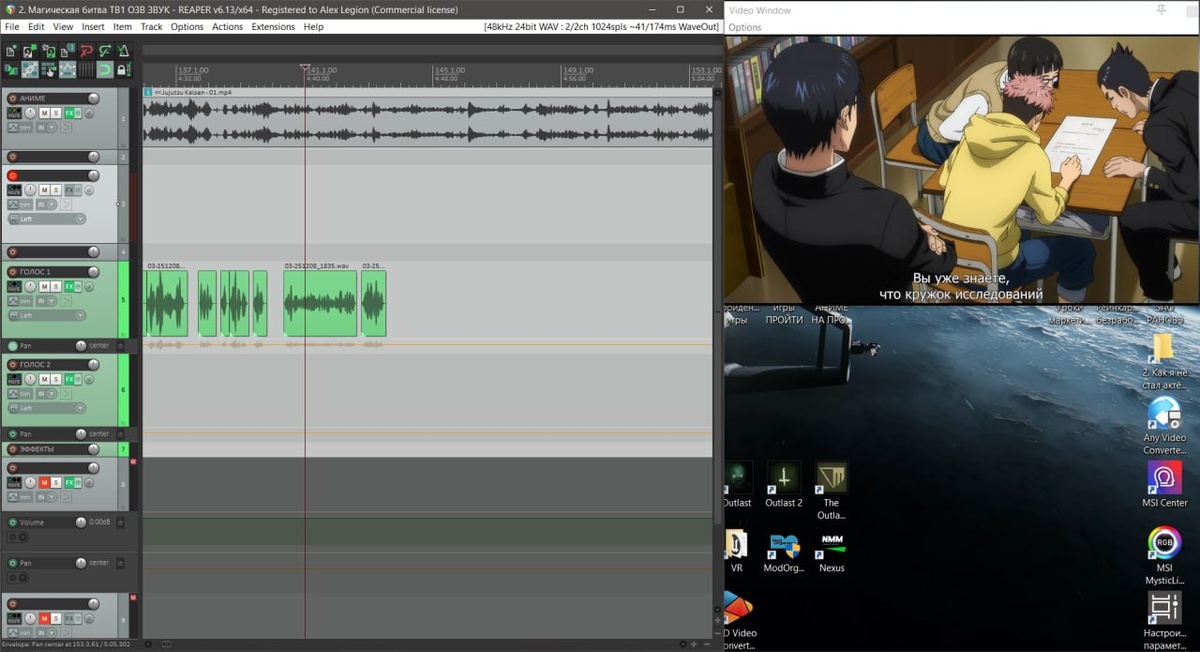Open the Actions menu
Screen dimensions: 1200x652
(x=227, y=27)
